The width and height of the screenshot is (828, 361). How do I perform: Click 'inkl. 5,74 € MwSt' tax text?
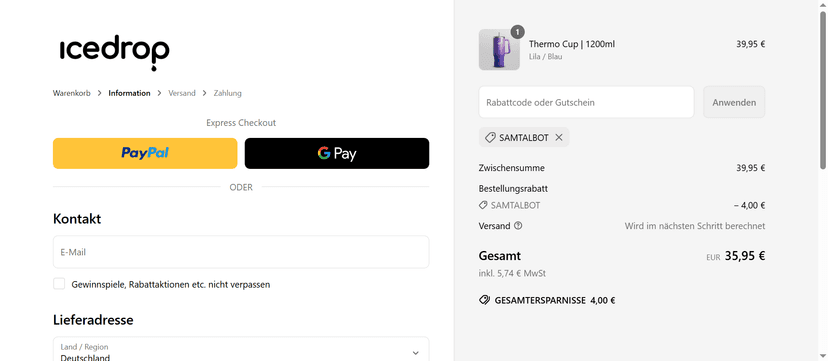pos(512,273)
